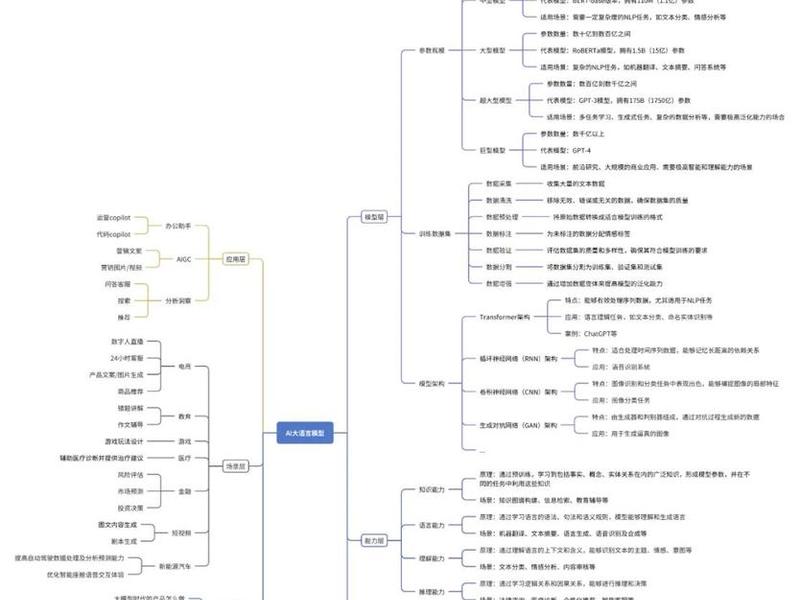Select the '卷积神经网络 (CNN) 架构' node
800x600 pixels.
point(518,392)
